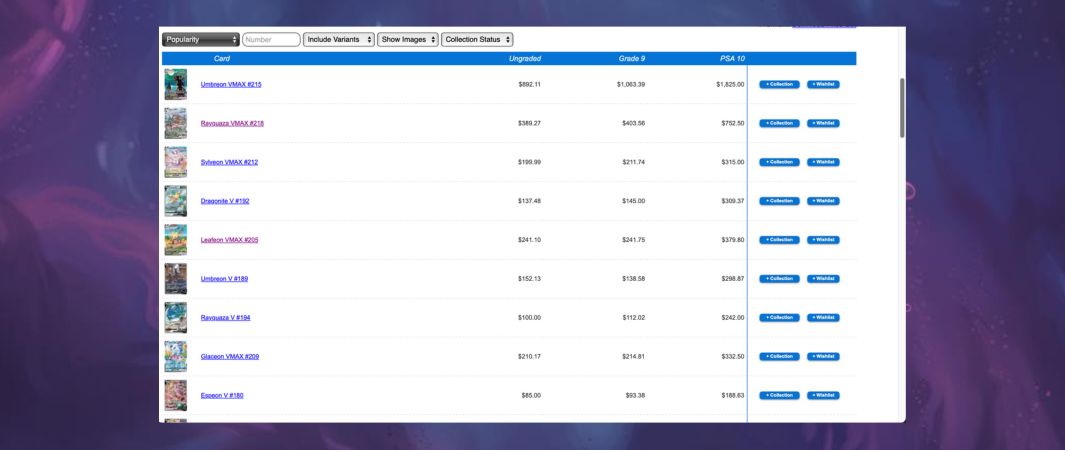
Task: Click the Espeon V #180 card thumbnail
Action: [x=175, y=395]
